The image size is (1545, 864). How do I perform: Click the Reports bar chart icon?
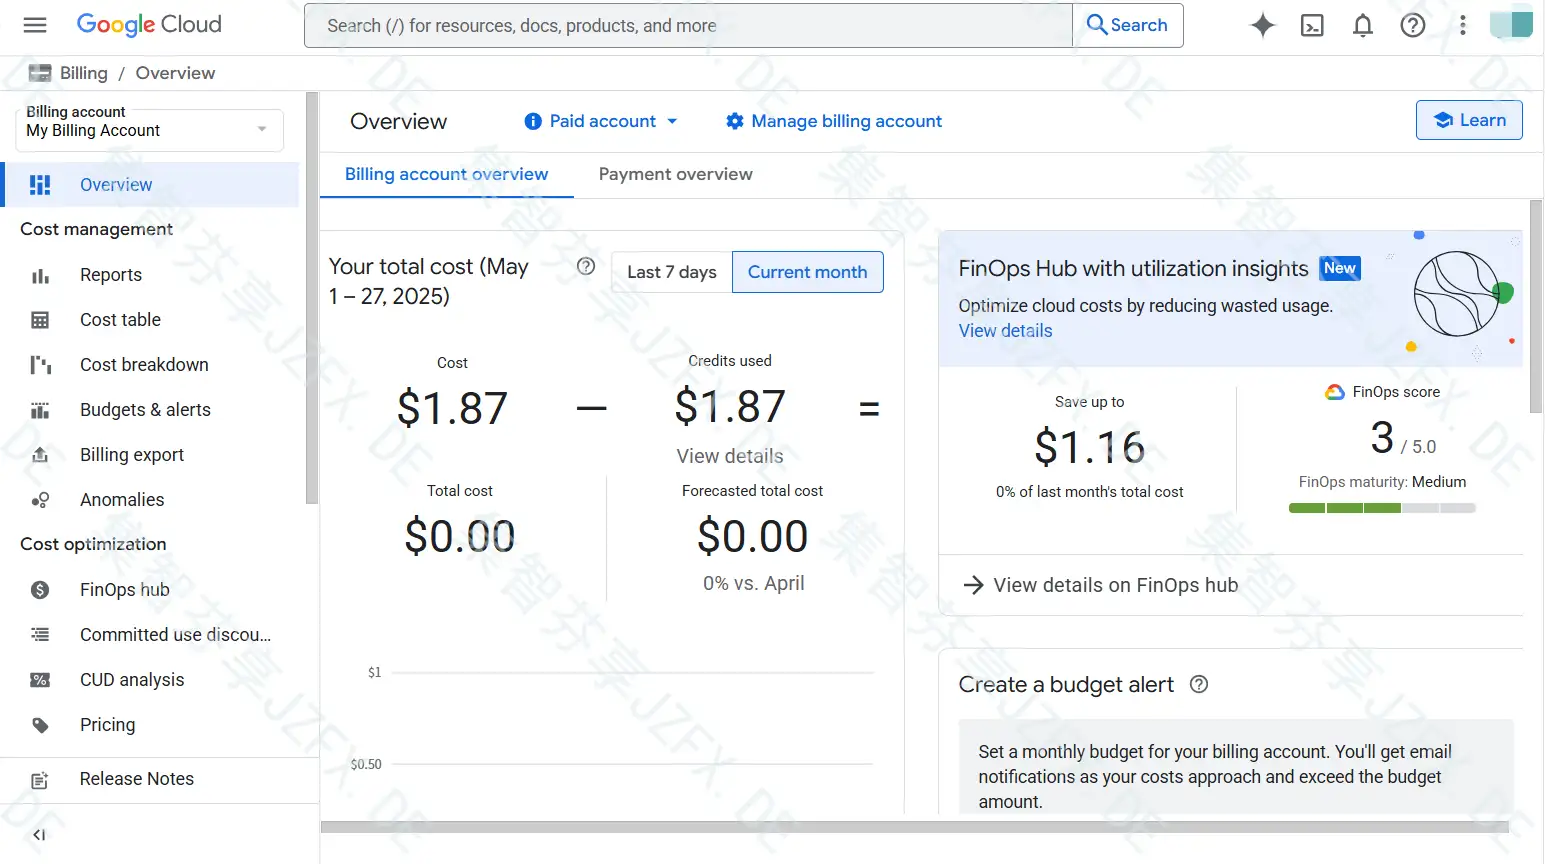(40, 275)
